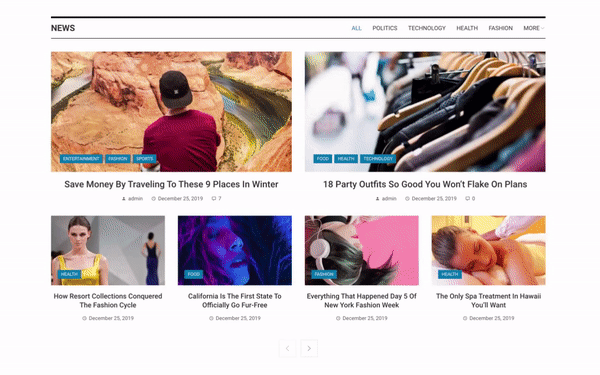The height and width of the screenshot is (375, 600).
Task: Click comment count 0 on party outfits post
Action: [x=470, y=199]
